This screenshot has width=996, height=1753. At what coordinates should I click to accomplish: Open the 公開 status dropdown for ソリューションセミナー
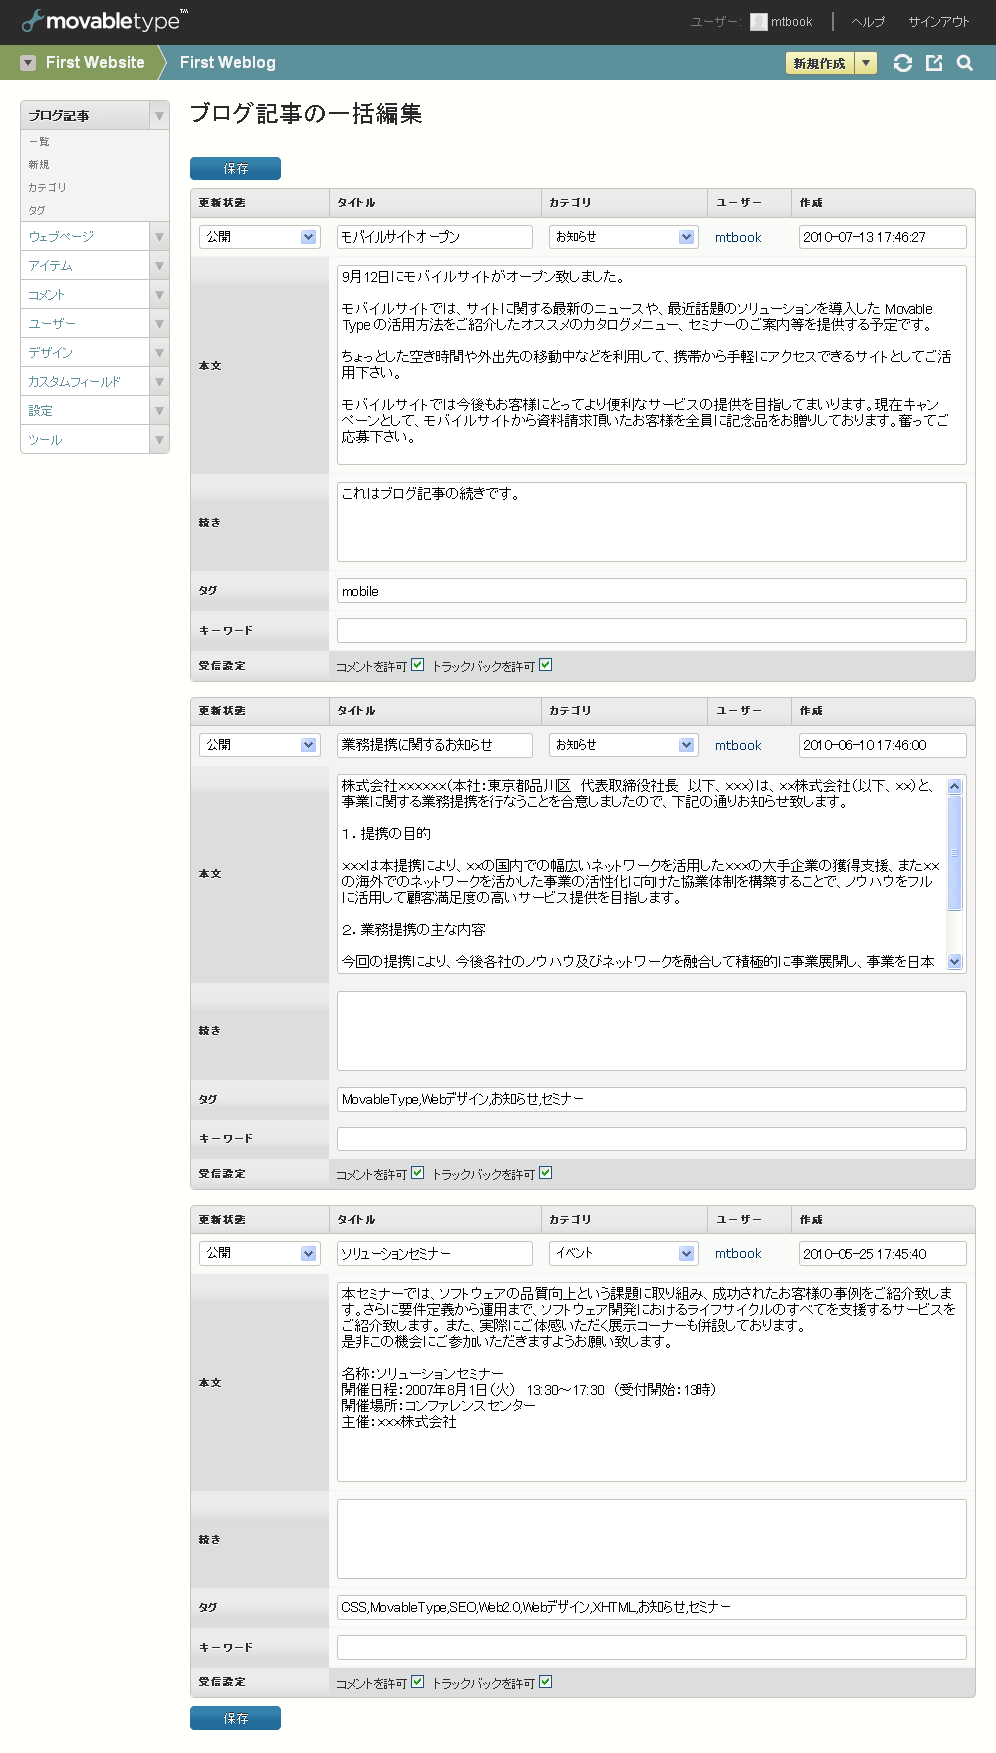coord(259,1253)
